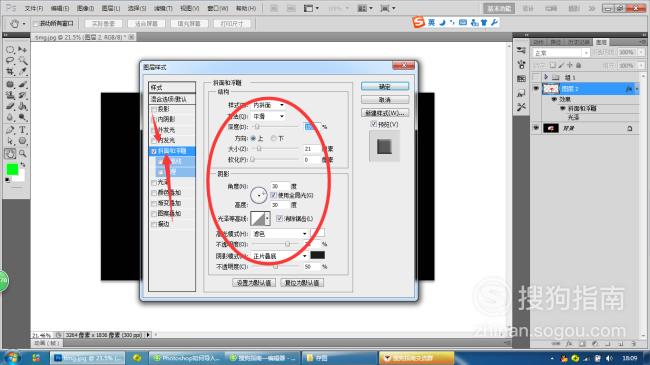Select the Ellipse shape tool

tap(23, 141)
